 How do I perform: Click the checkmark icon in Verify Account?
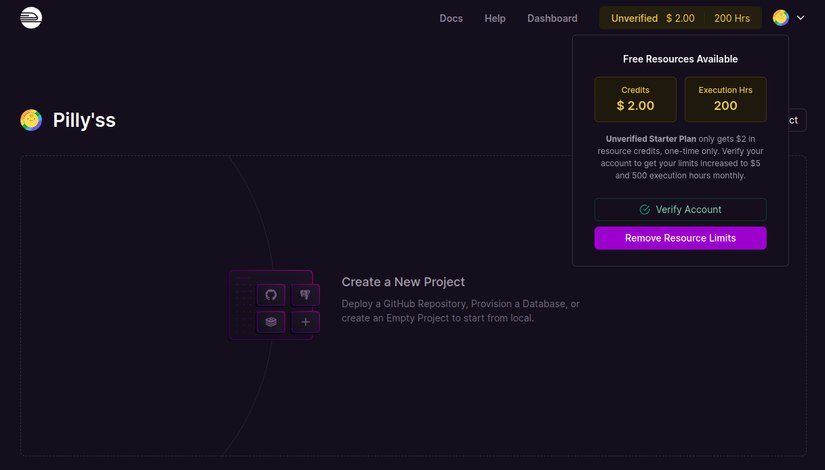644,209
